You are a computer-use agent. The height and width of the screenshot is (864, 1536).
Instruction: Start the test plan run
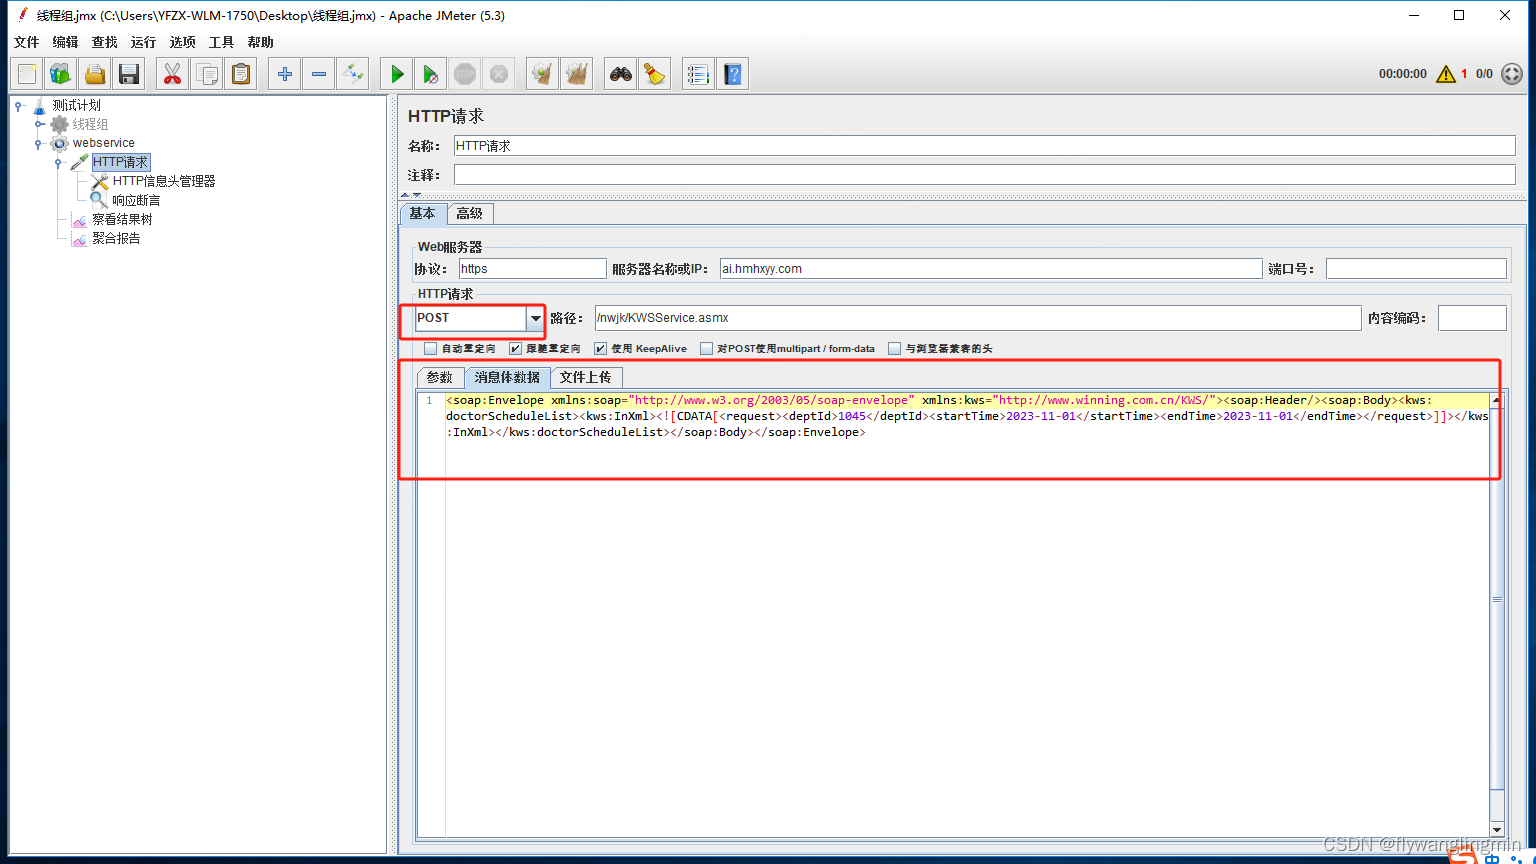[x=395, y=73]
